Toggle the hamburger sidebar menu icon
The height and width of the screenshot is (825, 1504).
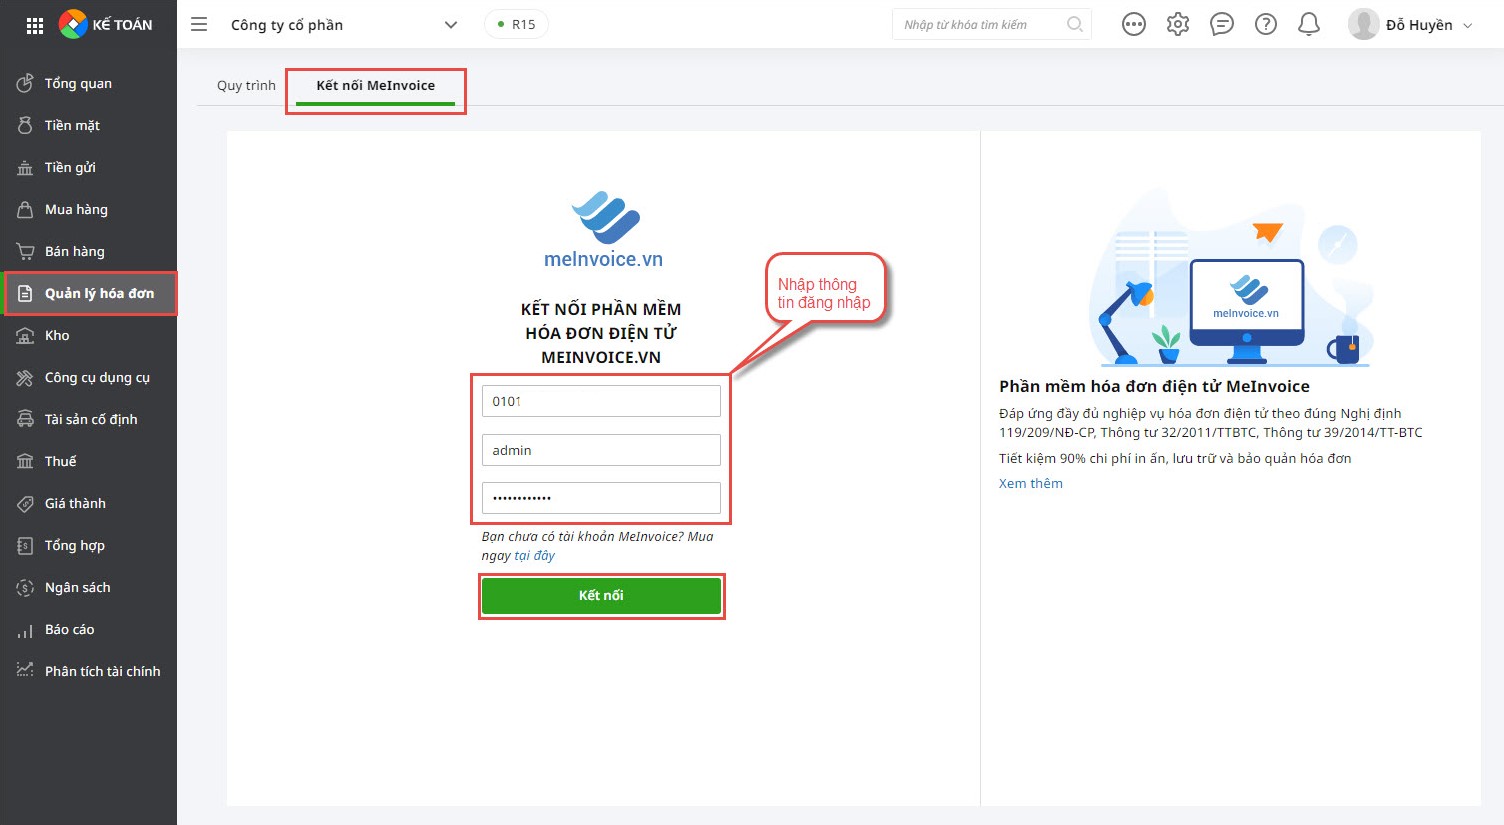pyautogui.click(x=199, y=24)
